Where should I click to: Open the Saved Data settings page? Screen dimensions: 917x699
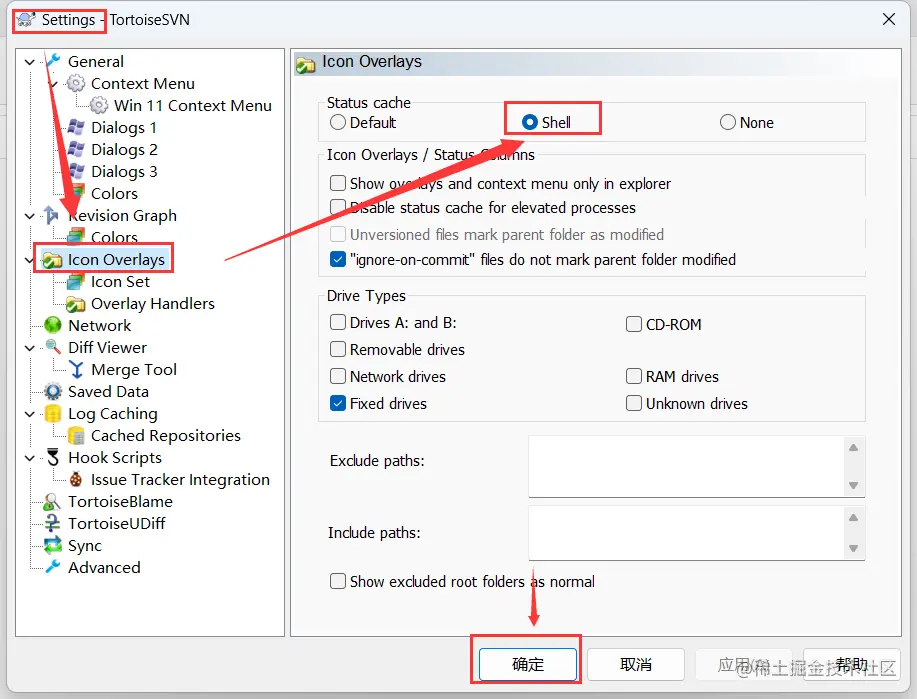coord(108,391)
